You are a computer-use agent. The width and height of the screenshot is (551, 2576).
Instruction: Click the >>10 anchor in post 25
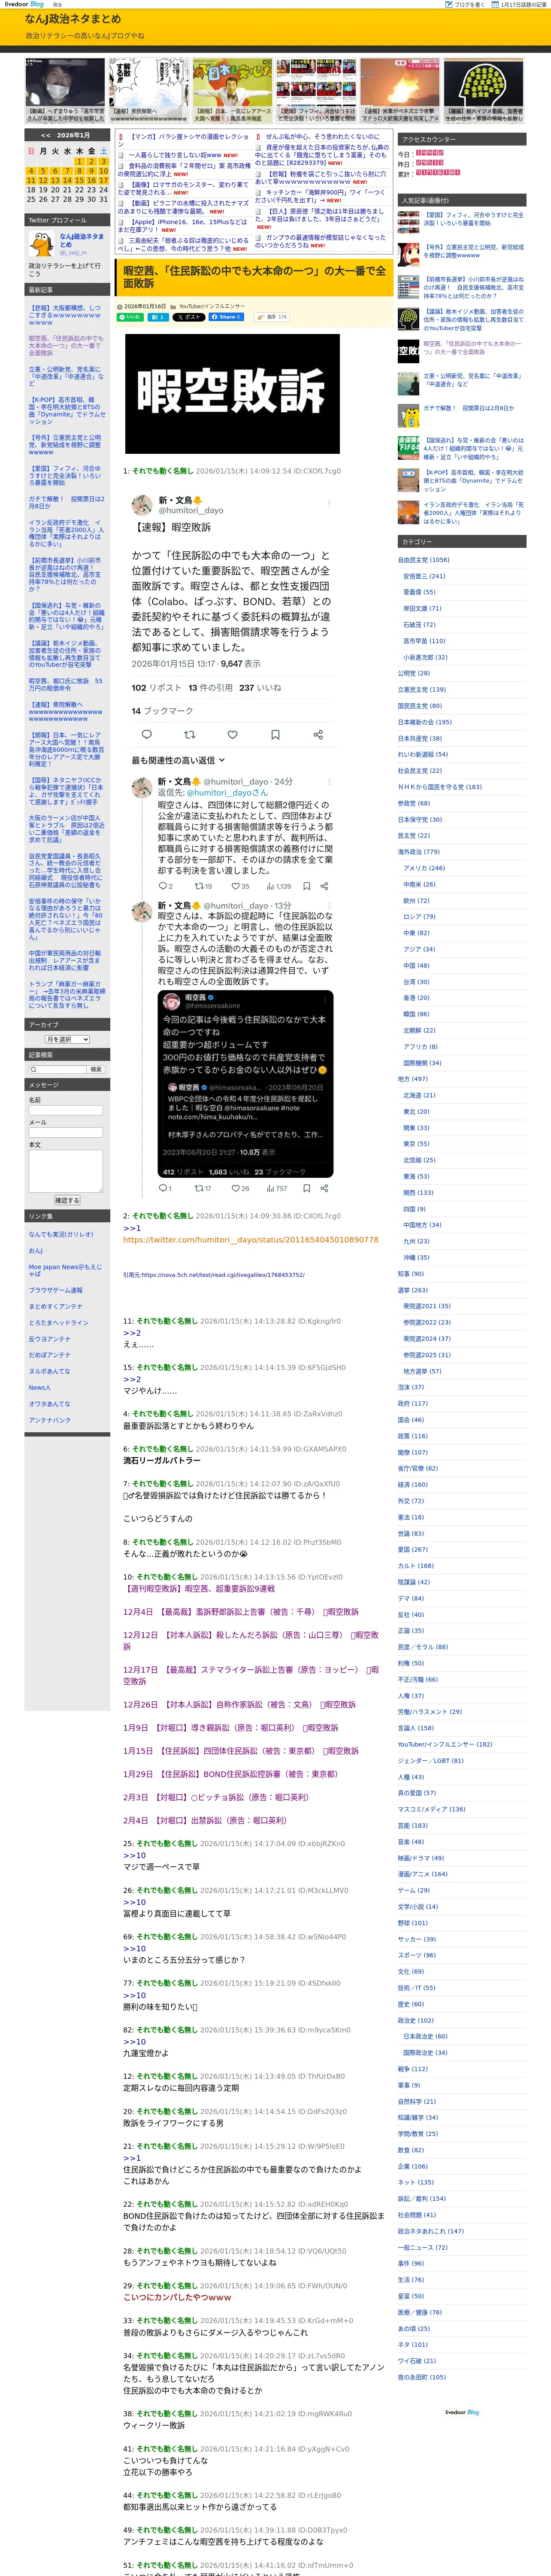[x=134, y=1855]
